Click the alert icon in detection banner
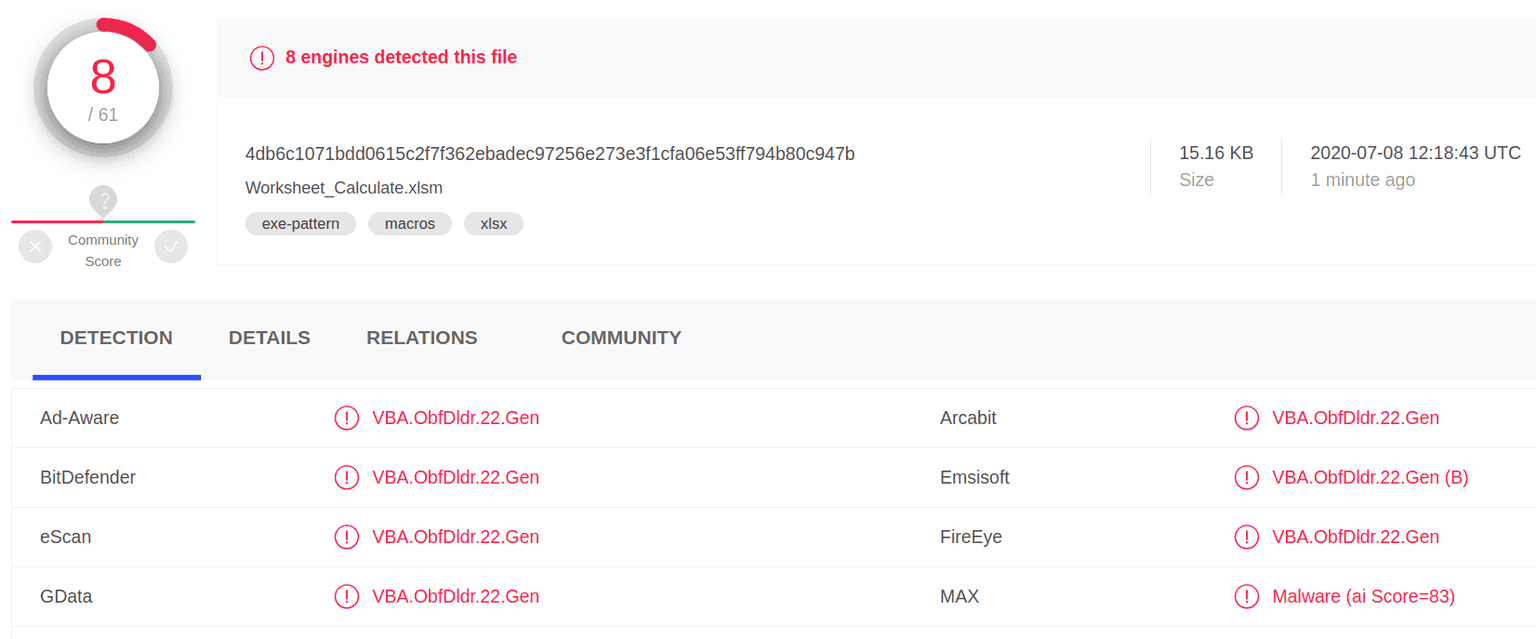This screenshot has width=1536, height=639. tap(262, 58)
